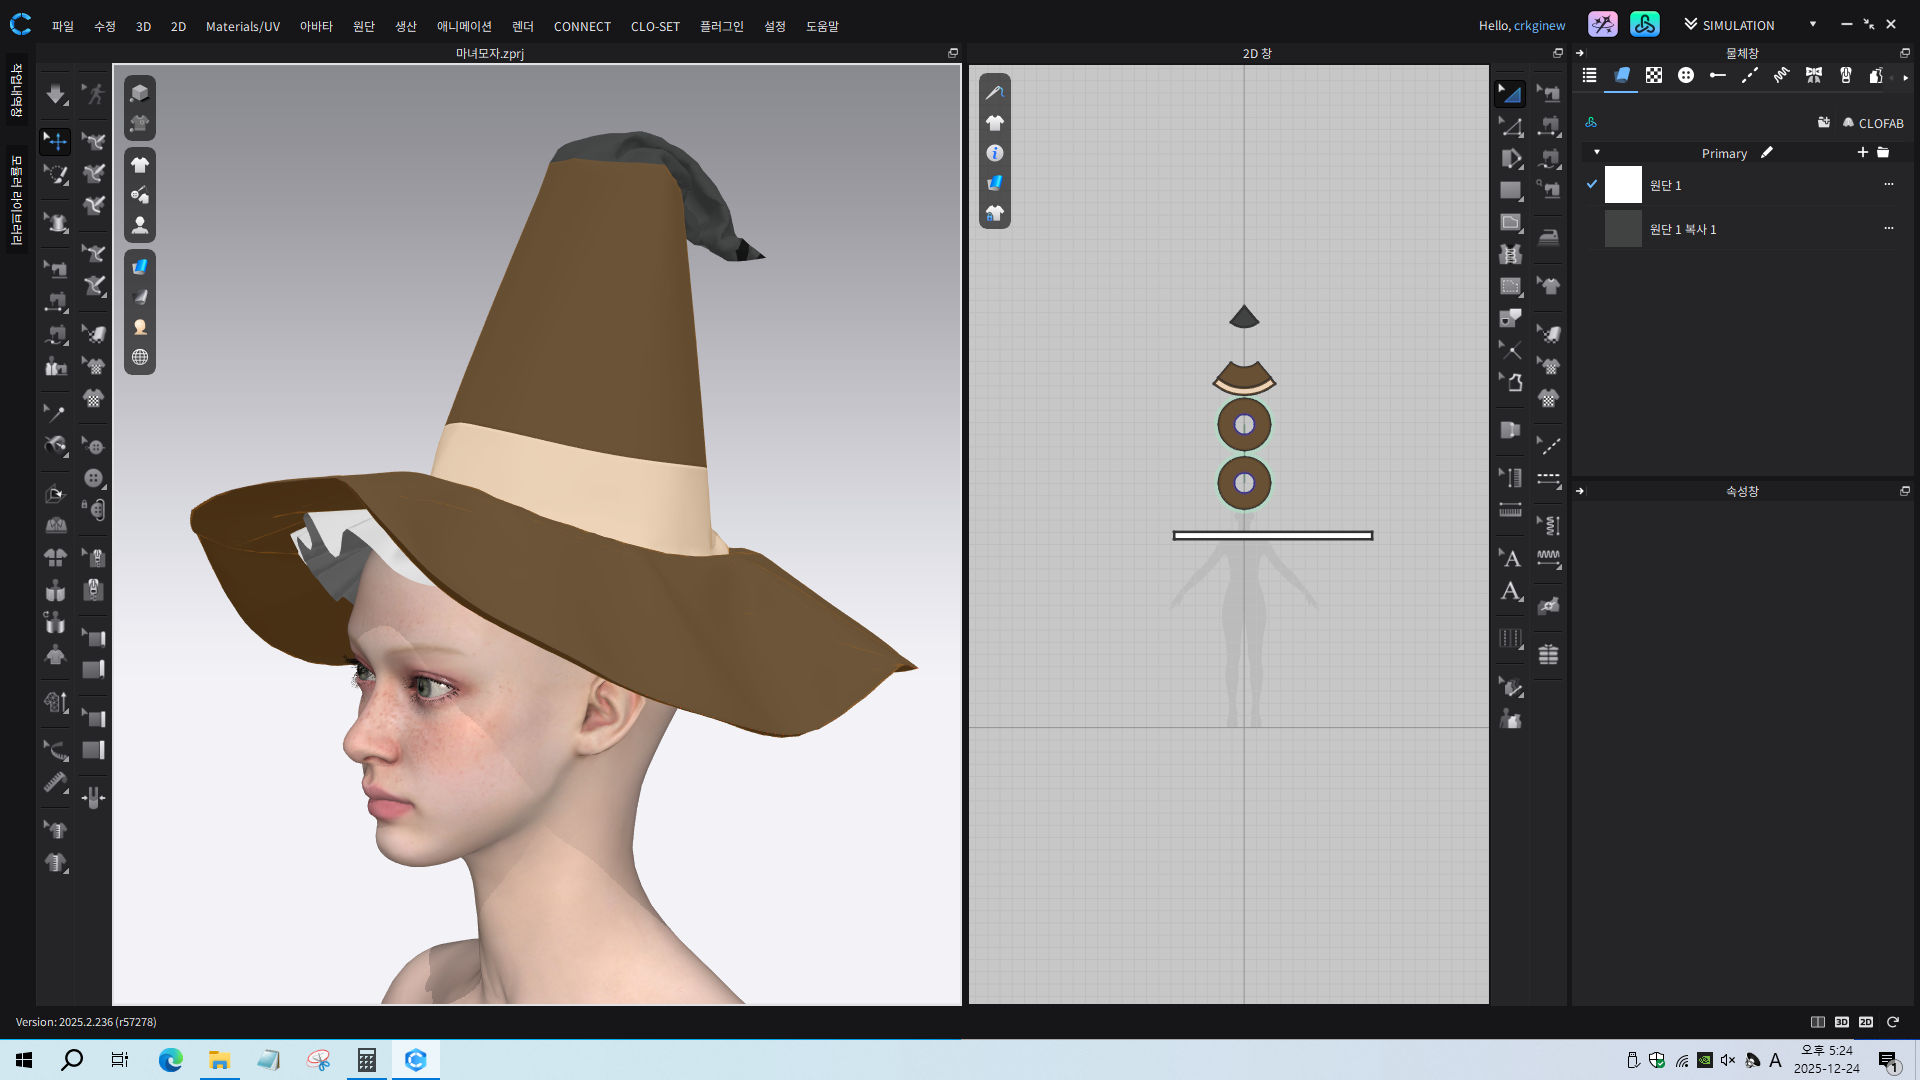Open the options menu for 원단 1 복사 1
The width and height of the screenshot is (1920, 1080).
(1888, 228)
